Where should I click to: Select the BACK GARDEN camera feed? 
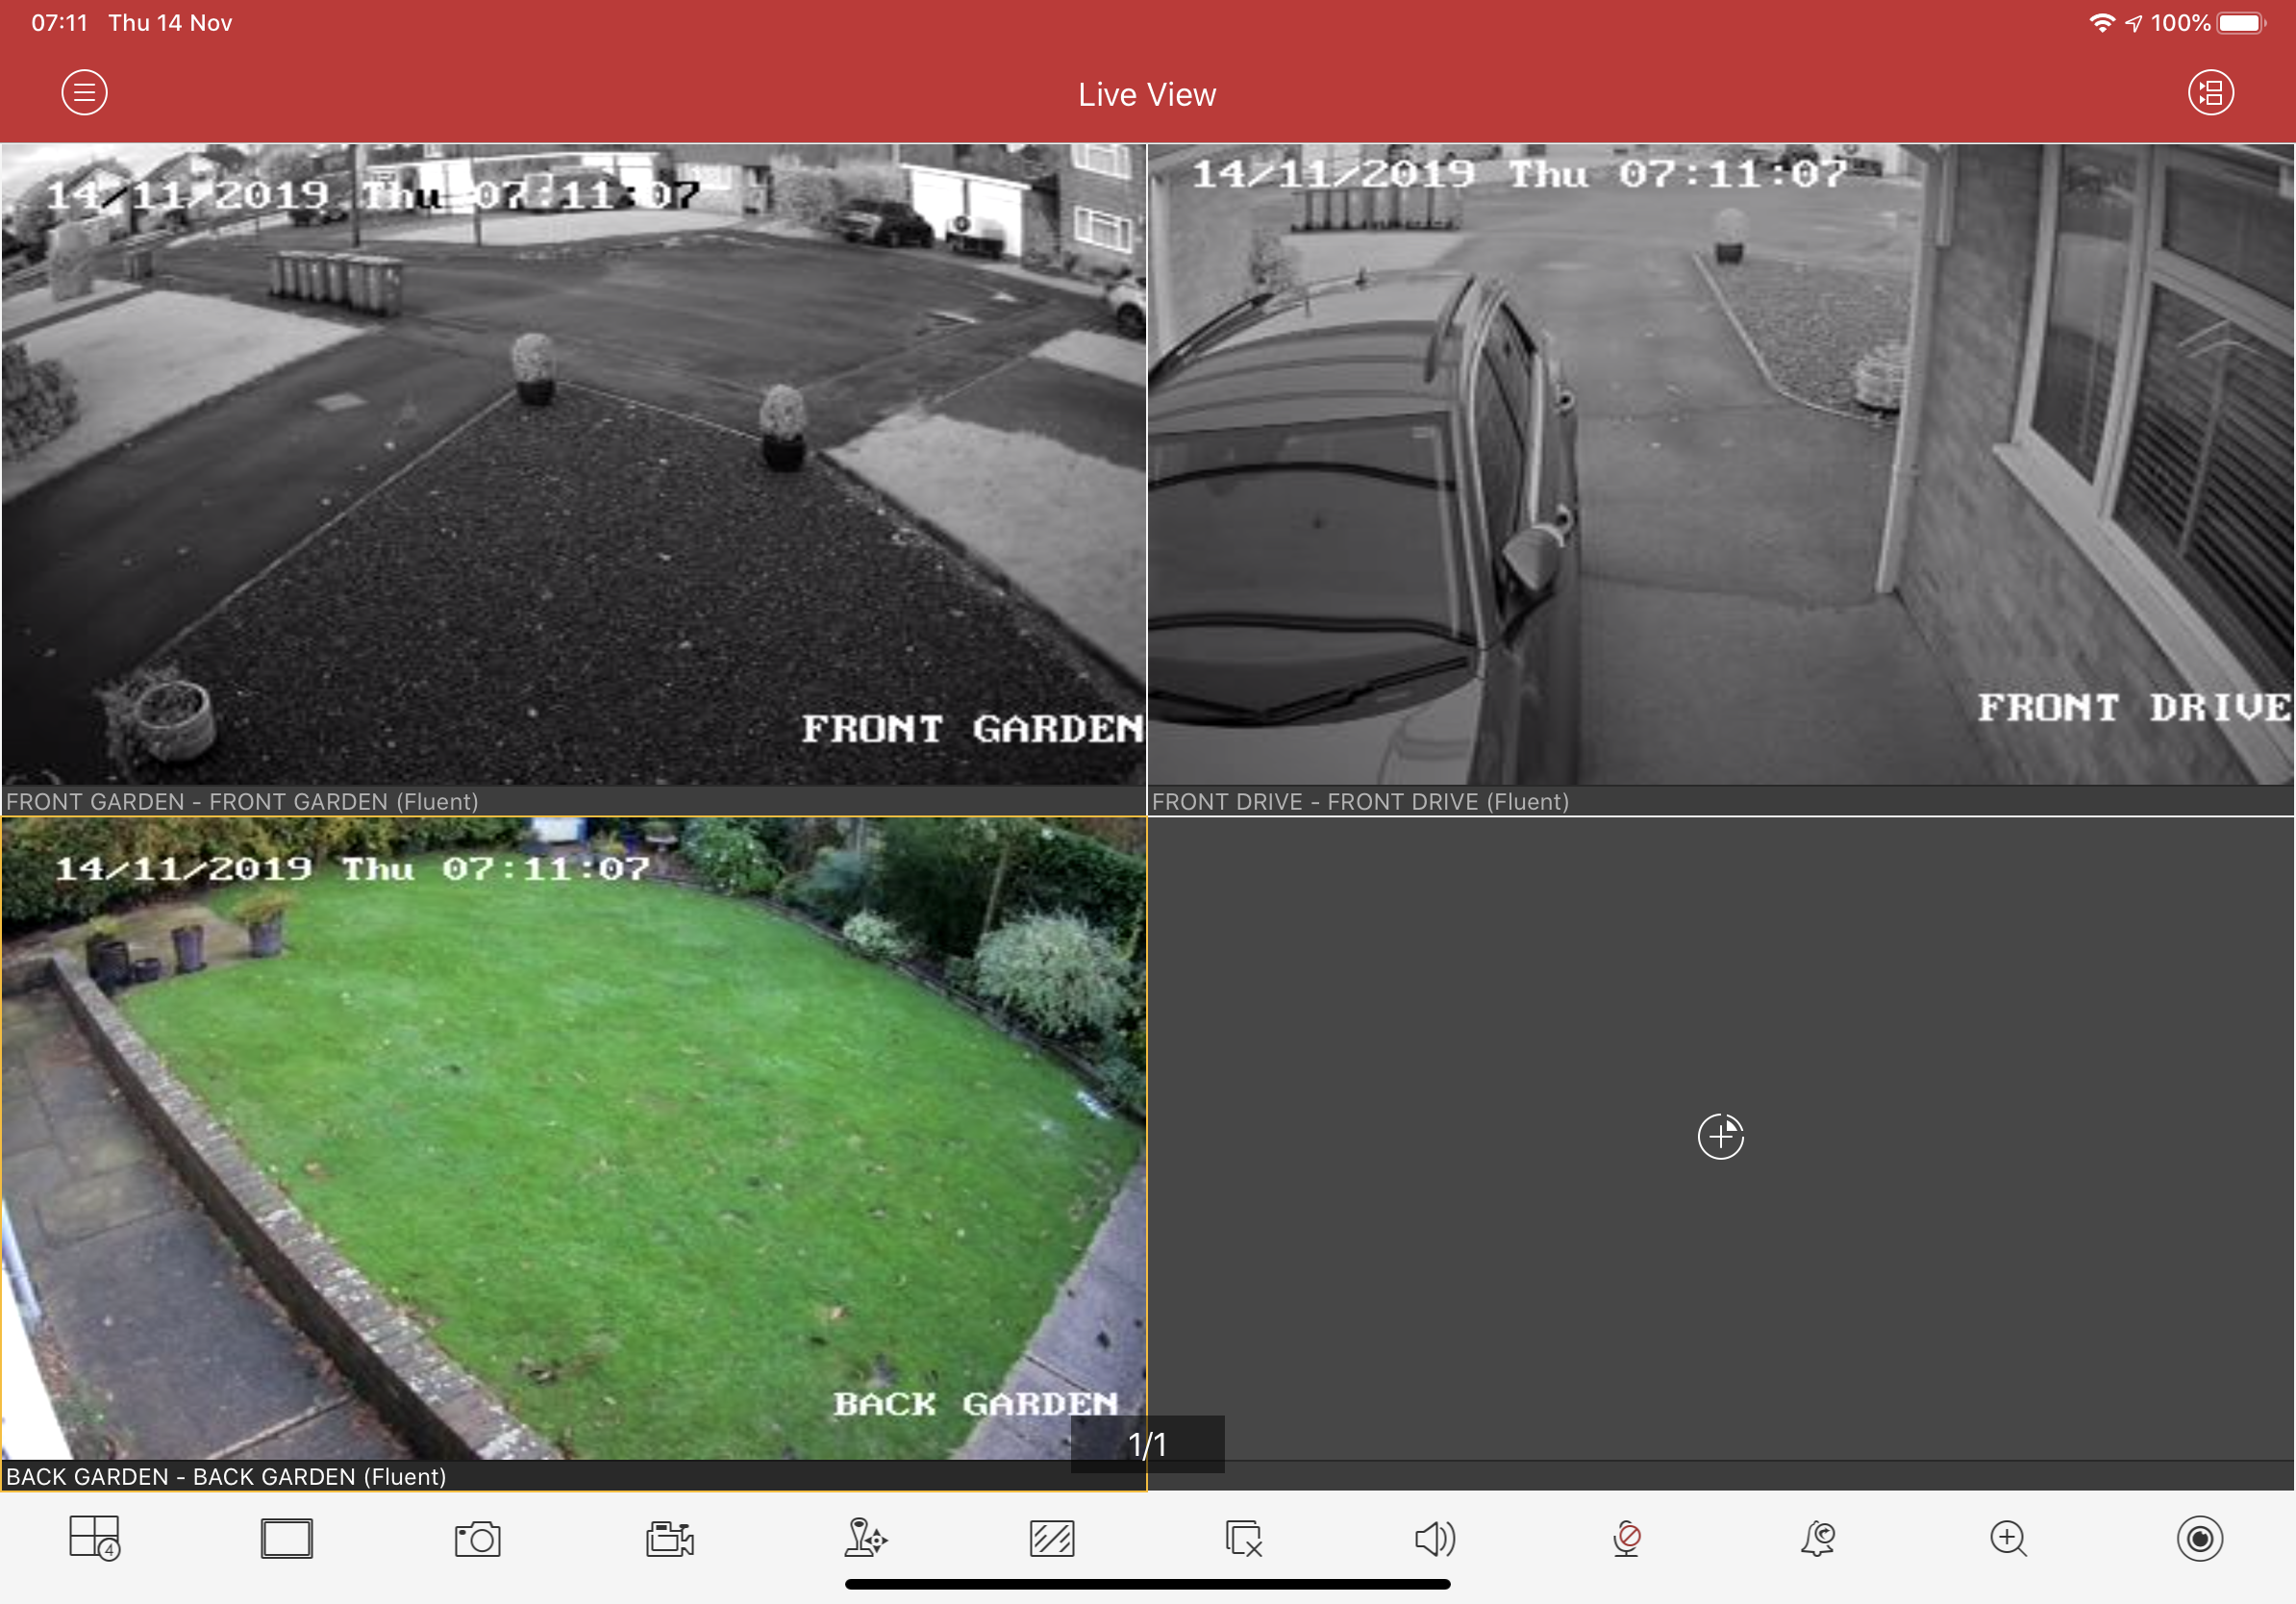coord(573,1138)
